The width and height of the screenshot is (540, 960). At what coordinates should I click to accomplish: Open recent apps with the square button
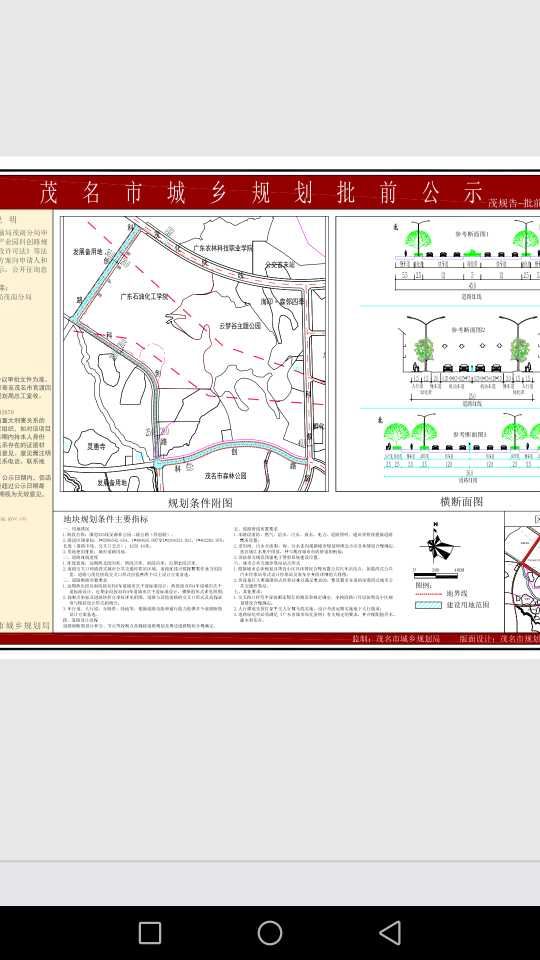point(150,933)
